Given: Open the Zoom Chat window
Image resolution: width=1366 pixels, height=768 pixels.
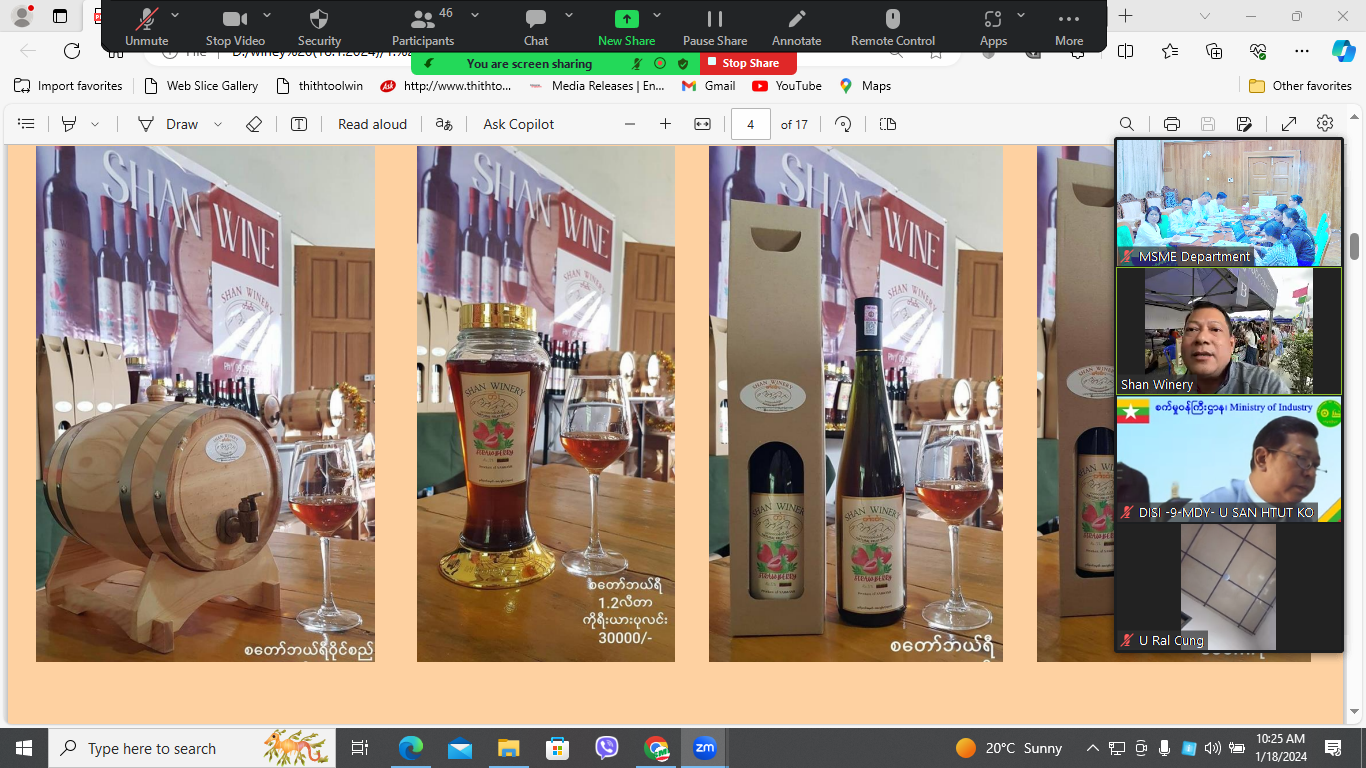Looking at the screenshot, I should [536, 27].
